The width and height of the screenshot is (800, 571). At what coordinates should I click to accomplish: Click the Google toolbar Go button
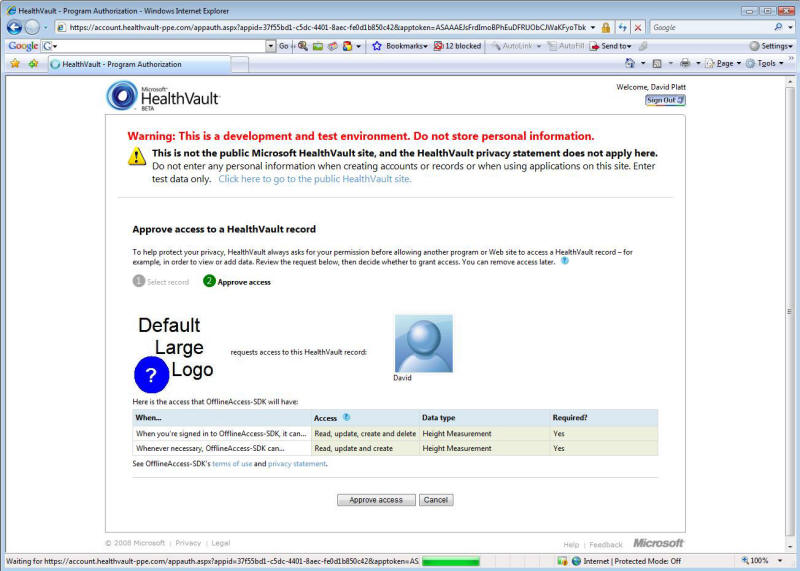point(284,46)
